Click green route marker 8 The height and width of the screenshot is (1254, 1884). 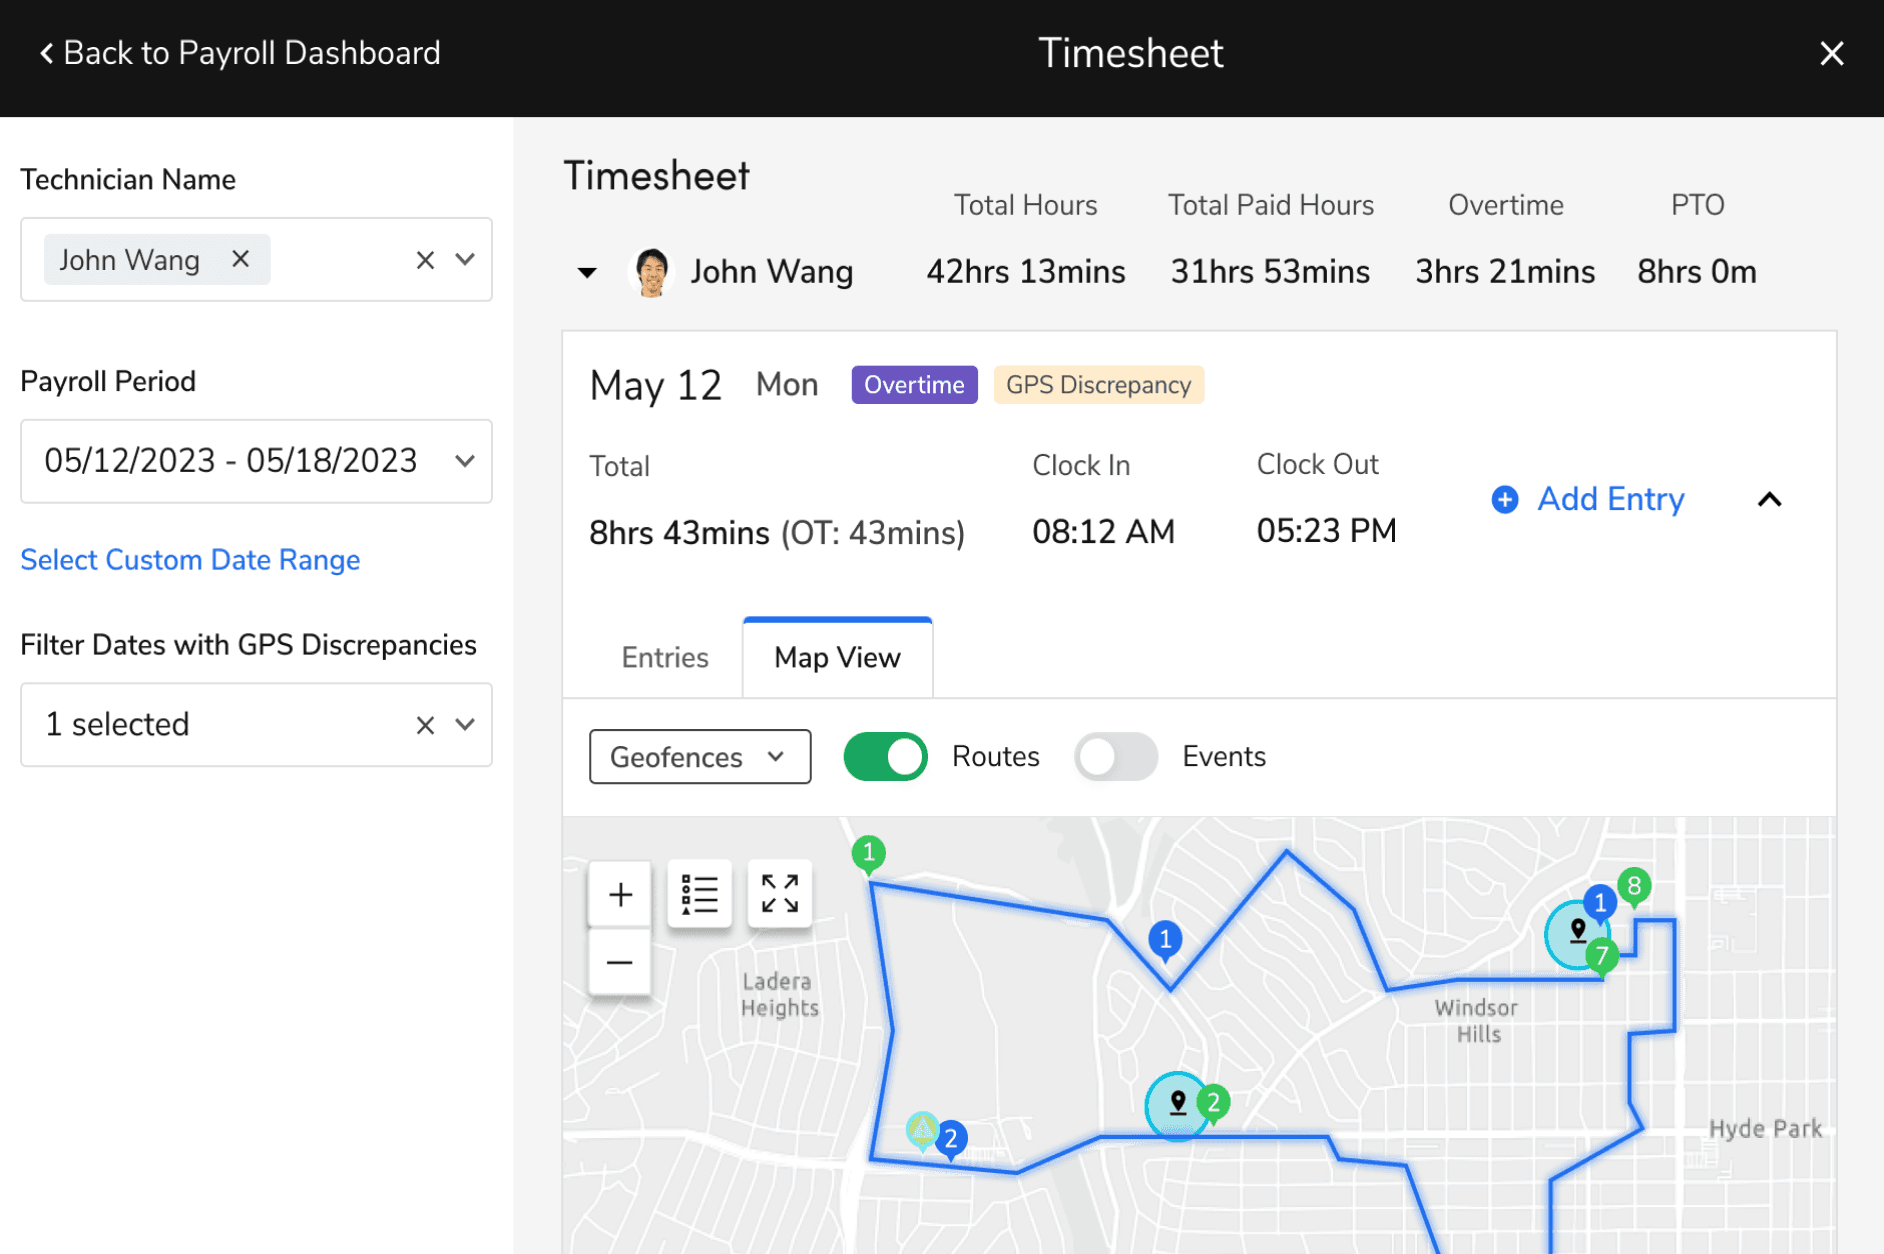[x=1634, y=886]
